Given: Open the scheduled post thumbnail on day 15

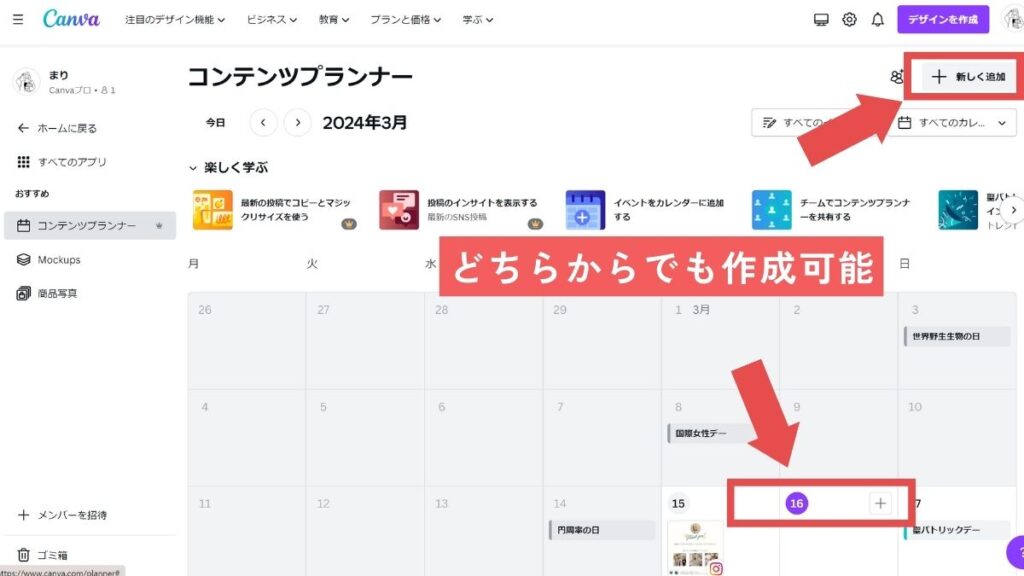Looking at the screenshot, I should coord(696,547).
